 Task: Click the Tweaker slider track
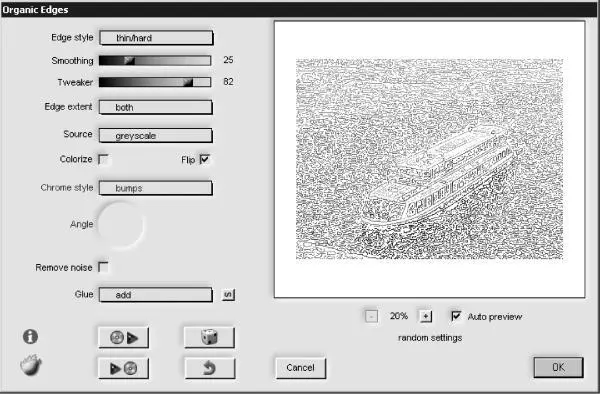[155, 82]
